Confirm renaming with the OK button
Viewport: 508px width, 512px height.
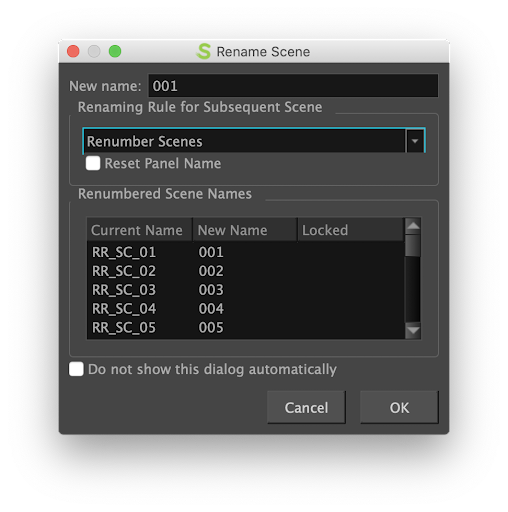[399, 407]
